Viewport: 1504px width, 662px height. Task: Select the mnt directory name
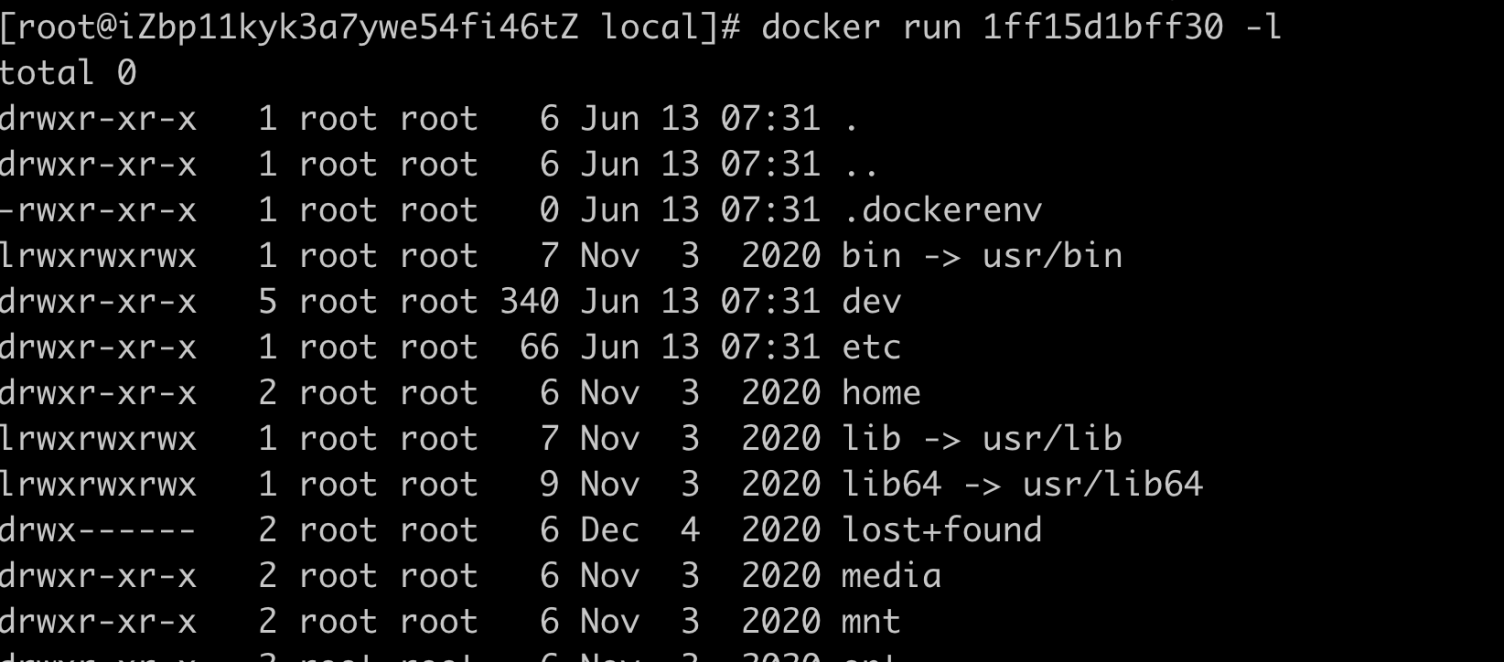[872, 622]
